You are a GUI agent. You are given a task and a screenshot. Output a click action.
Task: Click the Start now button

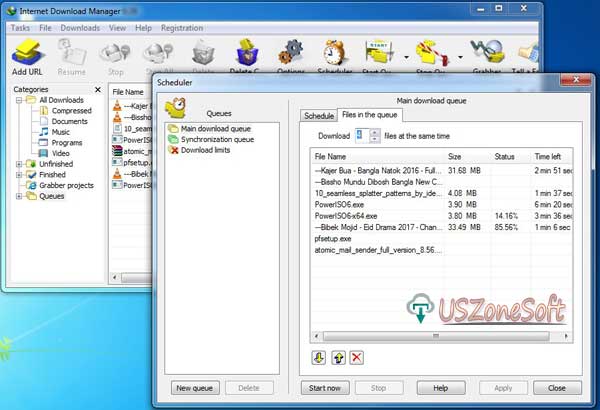point(325,388)
